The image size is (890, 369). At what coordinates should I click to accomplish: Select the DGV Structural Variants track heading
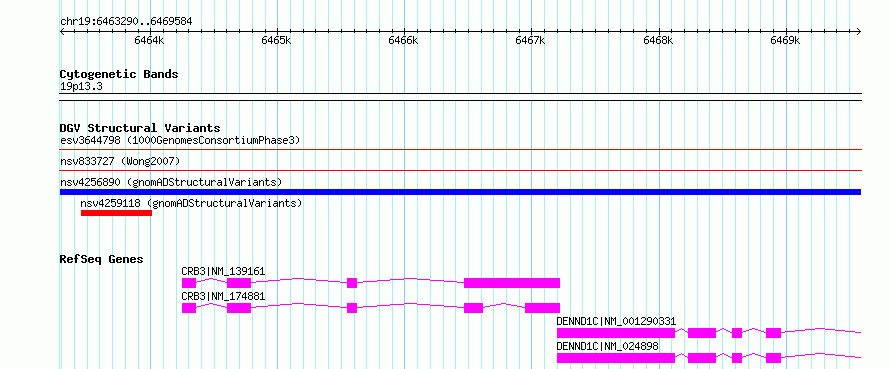point(140,128)
